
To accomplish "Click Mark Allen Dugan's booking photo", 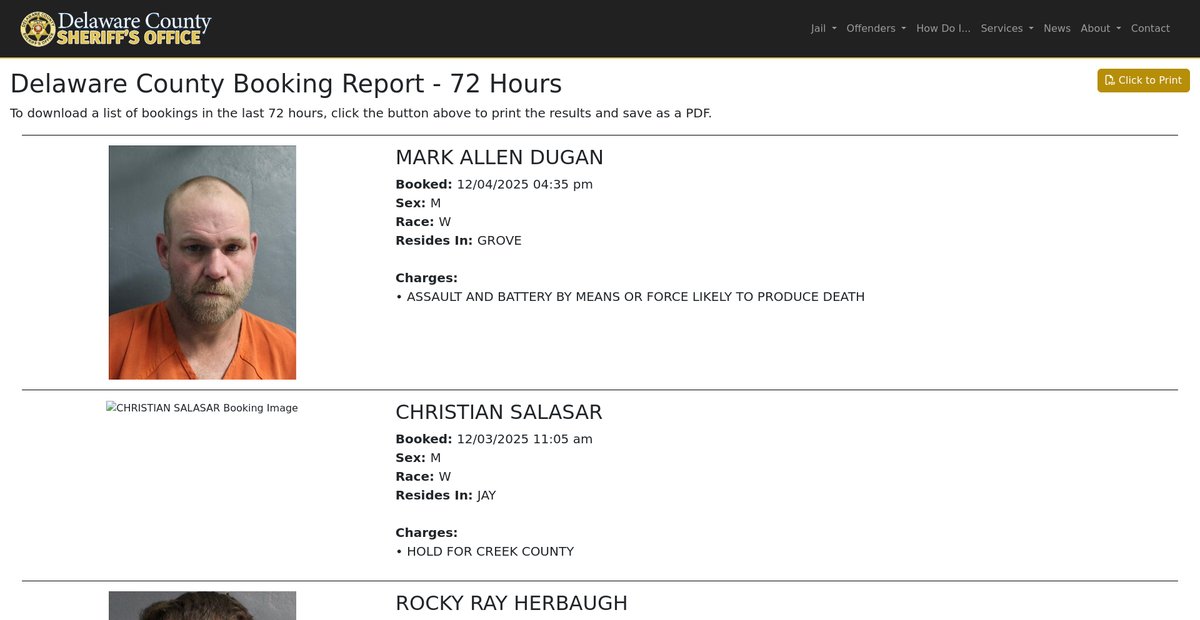I will click(202, 262).
